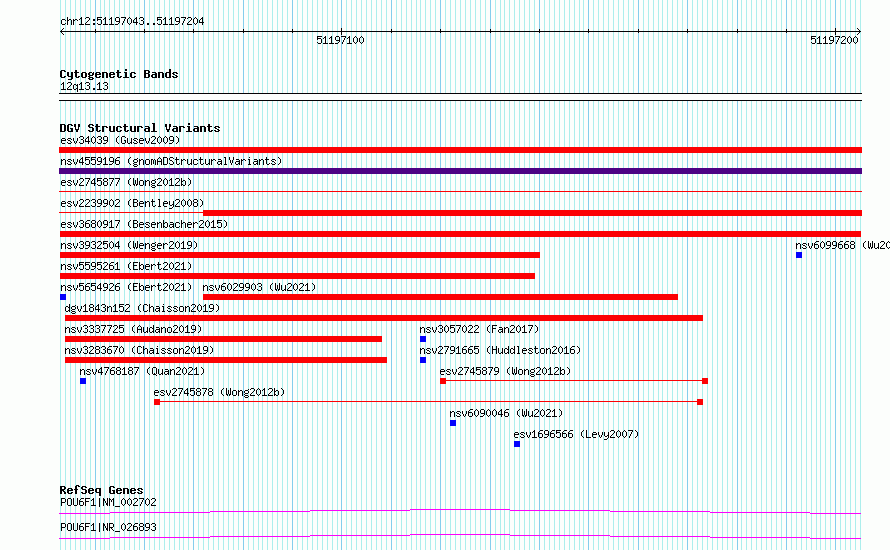Click the Cytogenetic Bands track heading
The height and width of the screenshot is (550, 890).
coord(119,74)
